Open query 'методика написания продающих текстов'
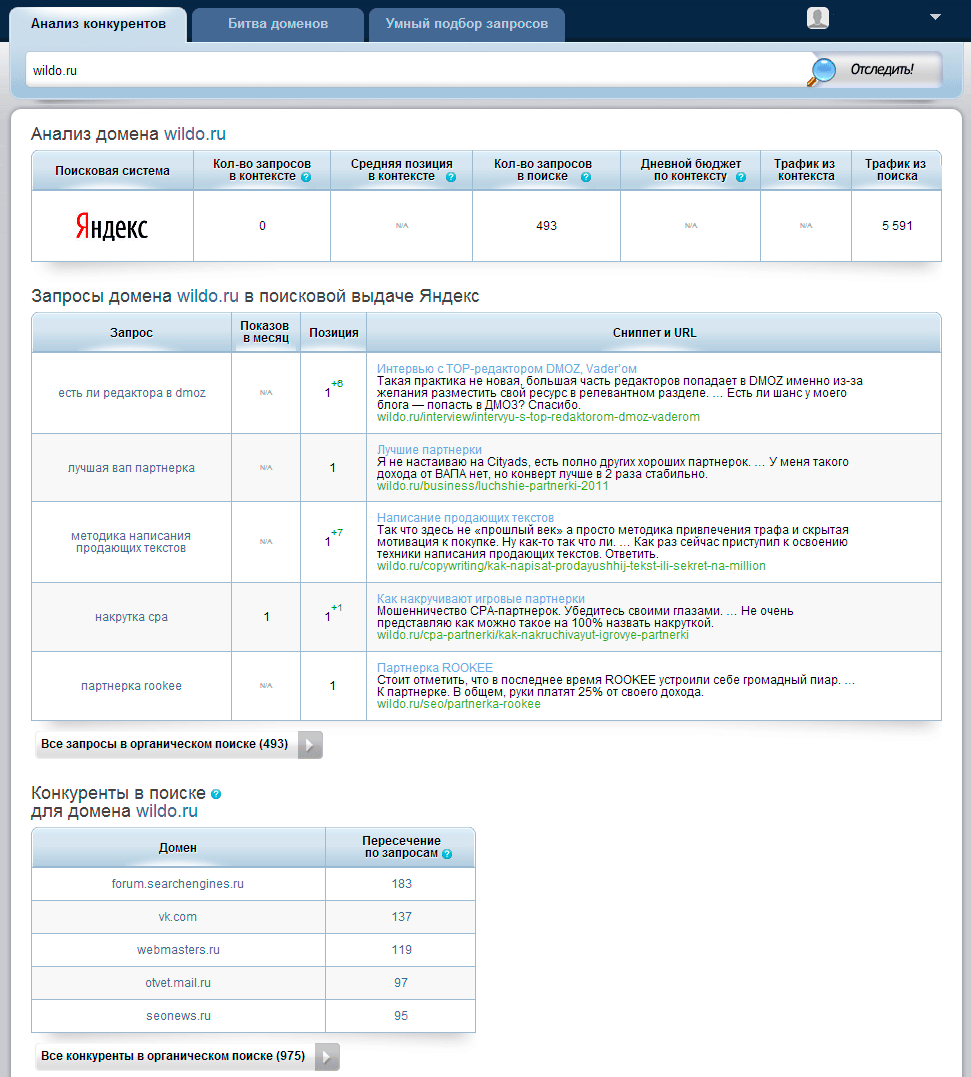The image size is (971, 1077). tap(131, 542)
